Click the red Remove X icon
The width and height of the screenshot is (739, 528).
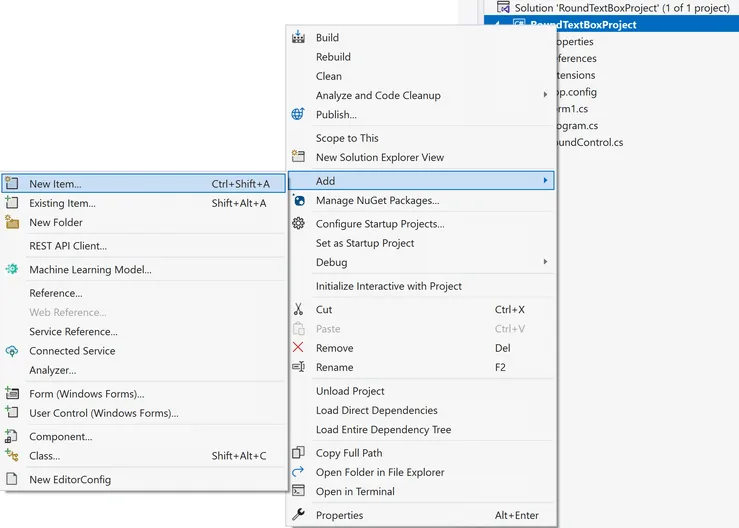coord(298,347)
